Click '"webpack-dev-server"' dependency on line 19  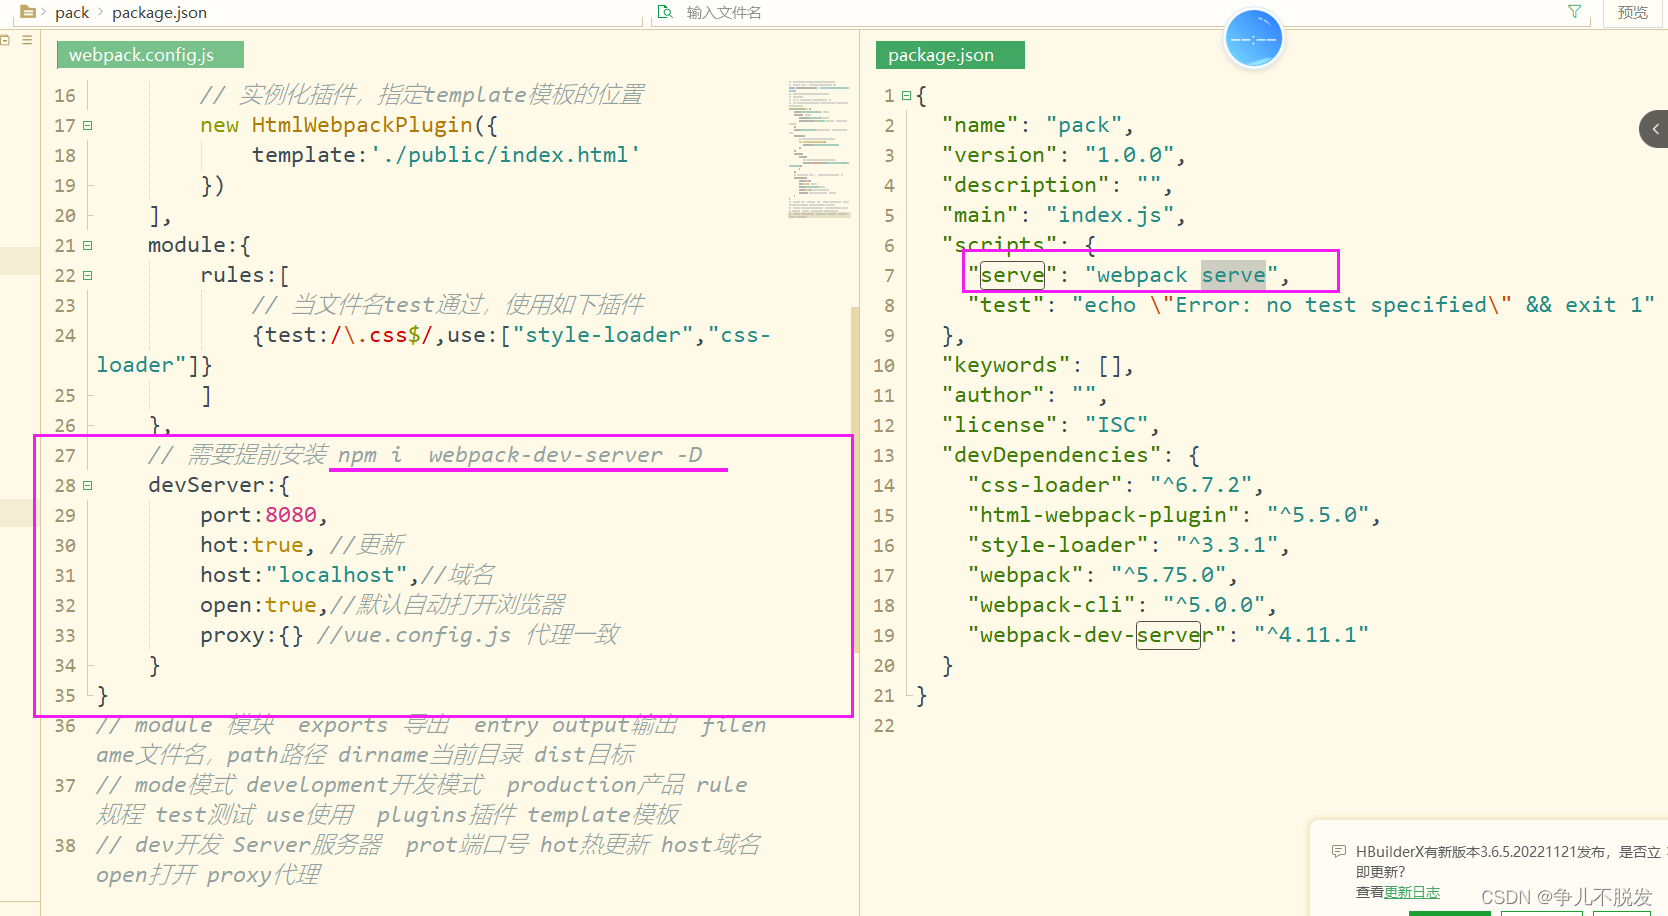pyautogui.click(x=1097, y=635)
